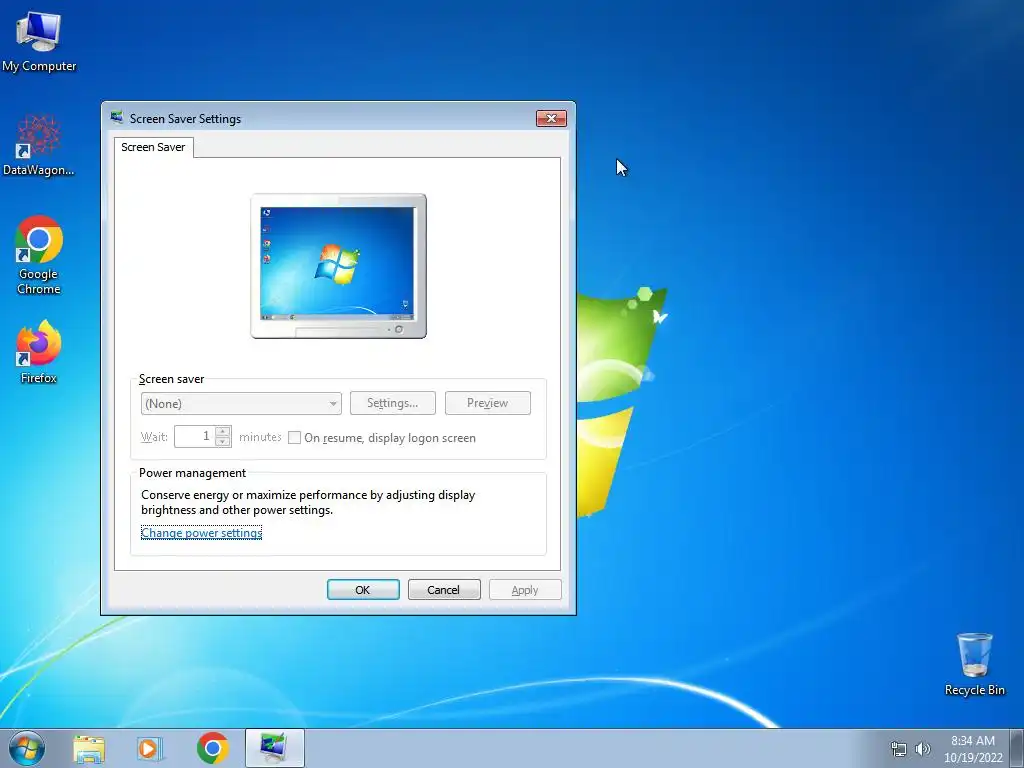Close the Screen Saver Settings dialog
The height and width of the screenshot is (768, 1024).
coord(551,118)
